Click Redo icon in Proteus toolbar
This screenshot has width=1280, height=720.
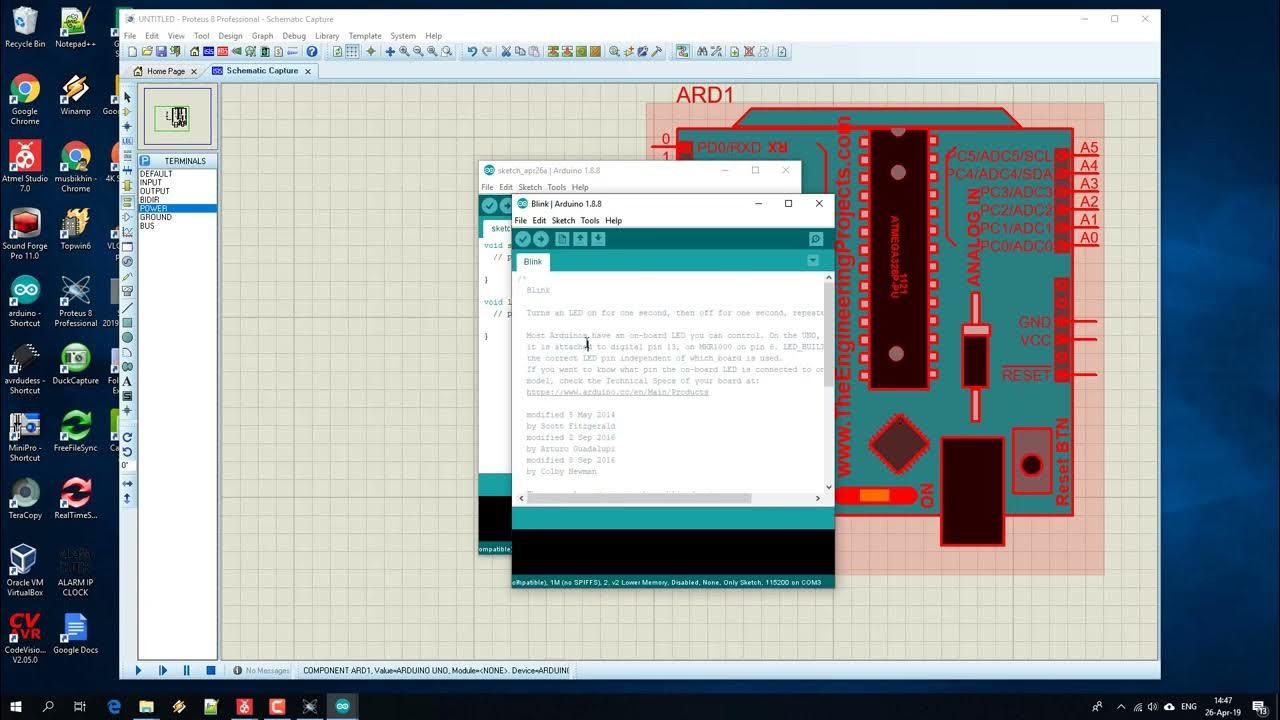point(487,51)
